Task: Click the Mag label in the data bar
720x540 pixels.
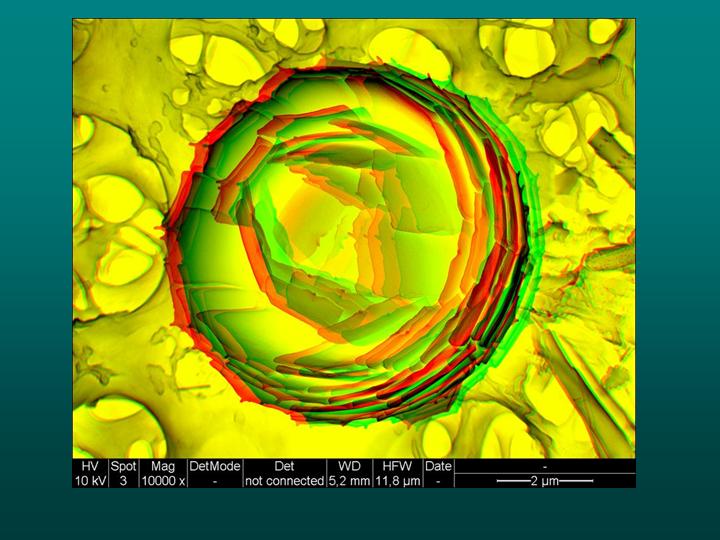Action: 163,466
